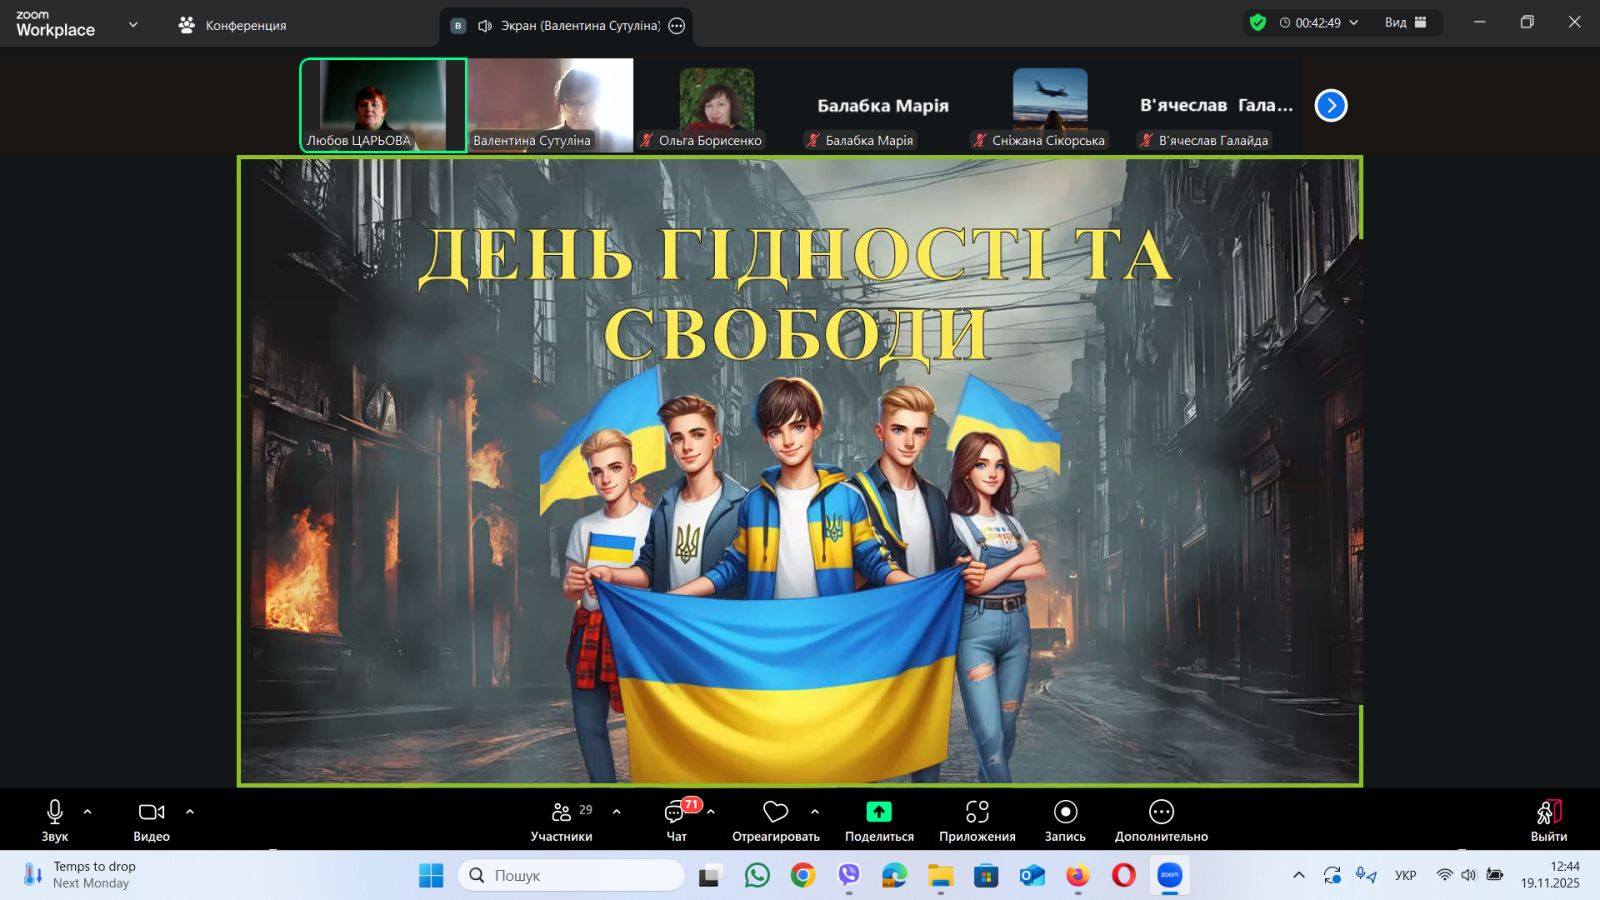Open the Zoom Workplace dropdown chevron
This screenshot has height=900, width=1600.
[133, 25]
